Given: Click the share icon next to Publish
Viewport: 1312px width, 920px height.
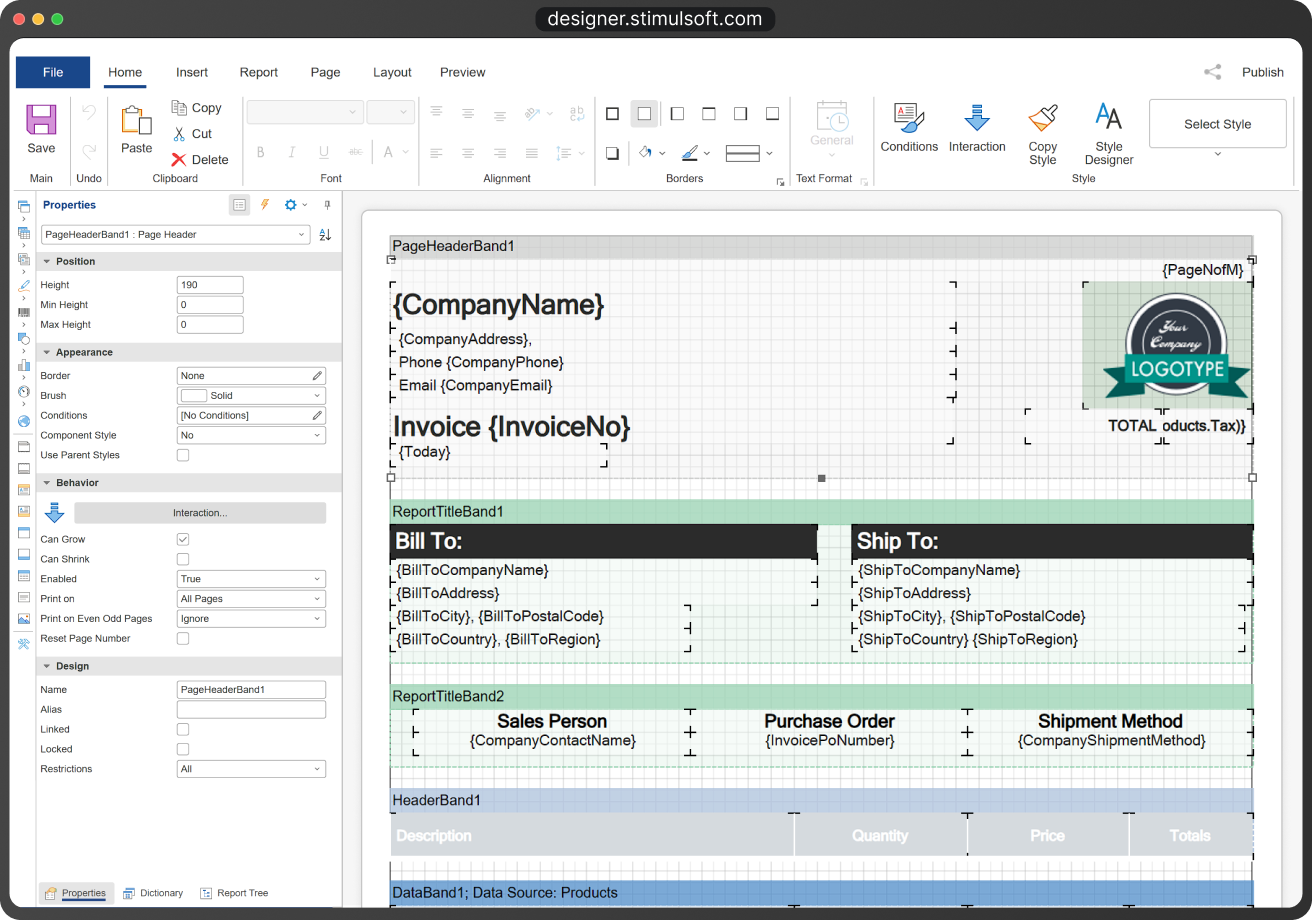Looking at the screenshot, I should (1212, 72).
